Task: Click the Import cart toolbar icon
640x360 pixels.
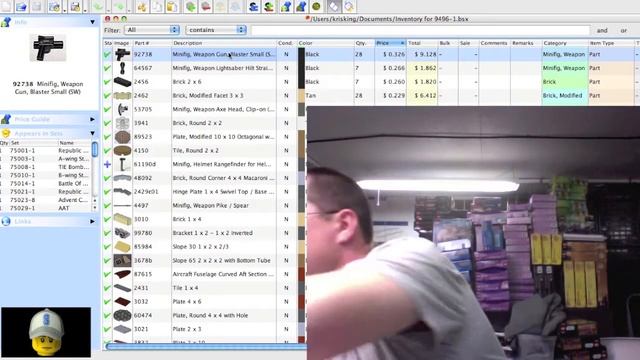Action: click(x=54, y=6)
